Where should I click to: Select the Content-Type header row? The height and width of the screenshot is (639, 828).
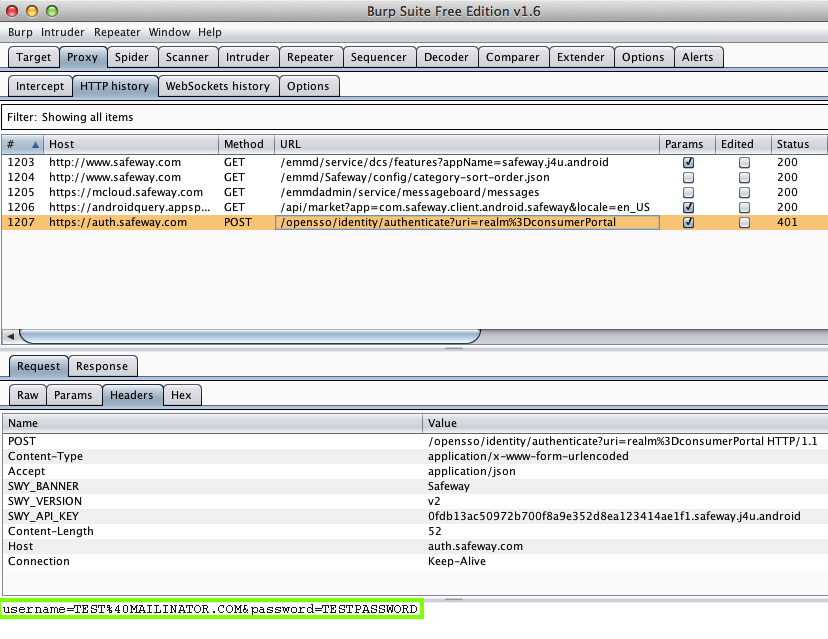click(x=415, y=456)
